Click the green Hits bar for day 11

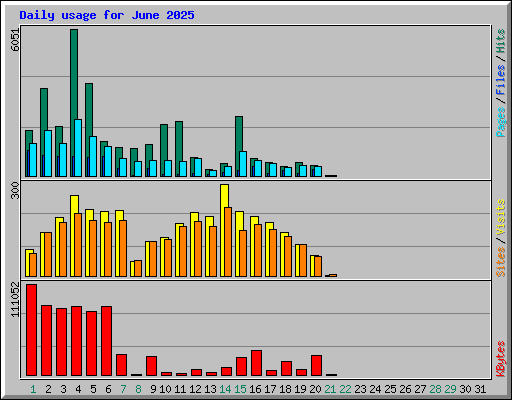(179, 141)
